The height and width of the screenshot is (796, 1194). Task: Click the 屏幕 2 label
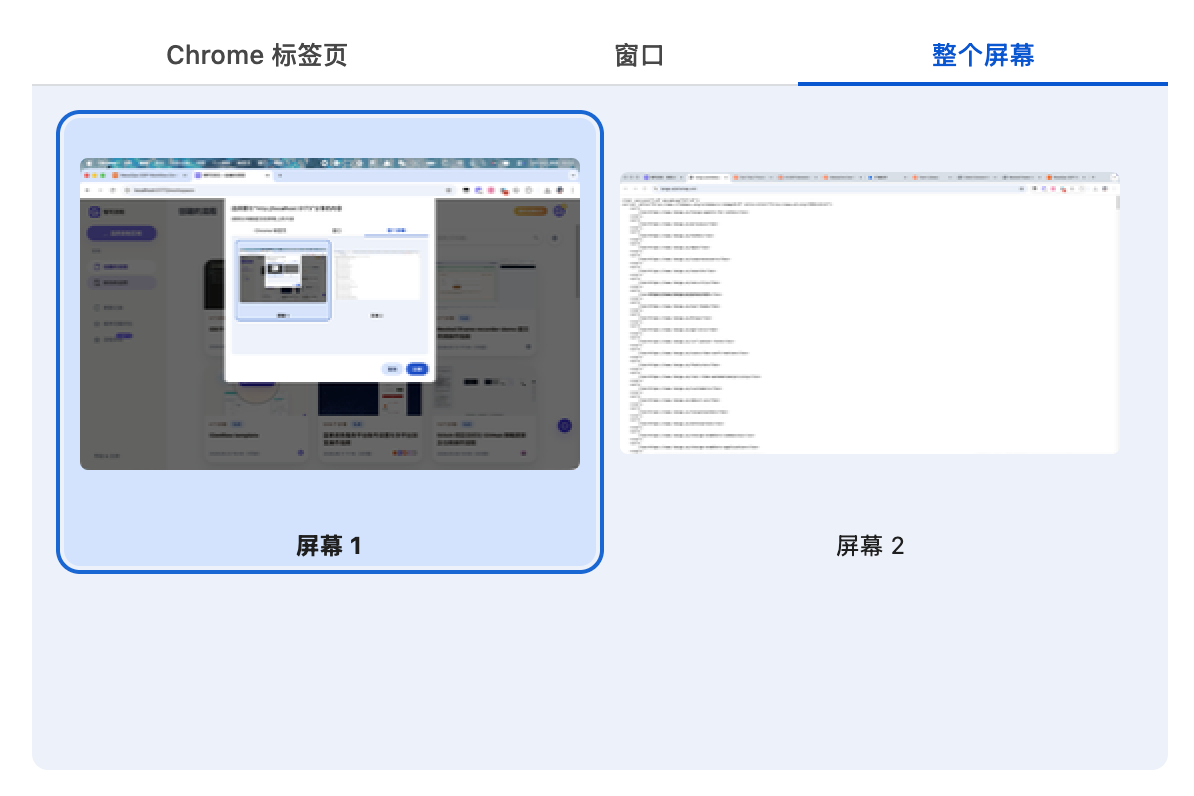tap(870, 545)
